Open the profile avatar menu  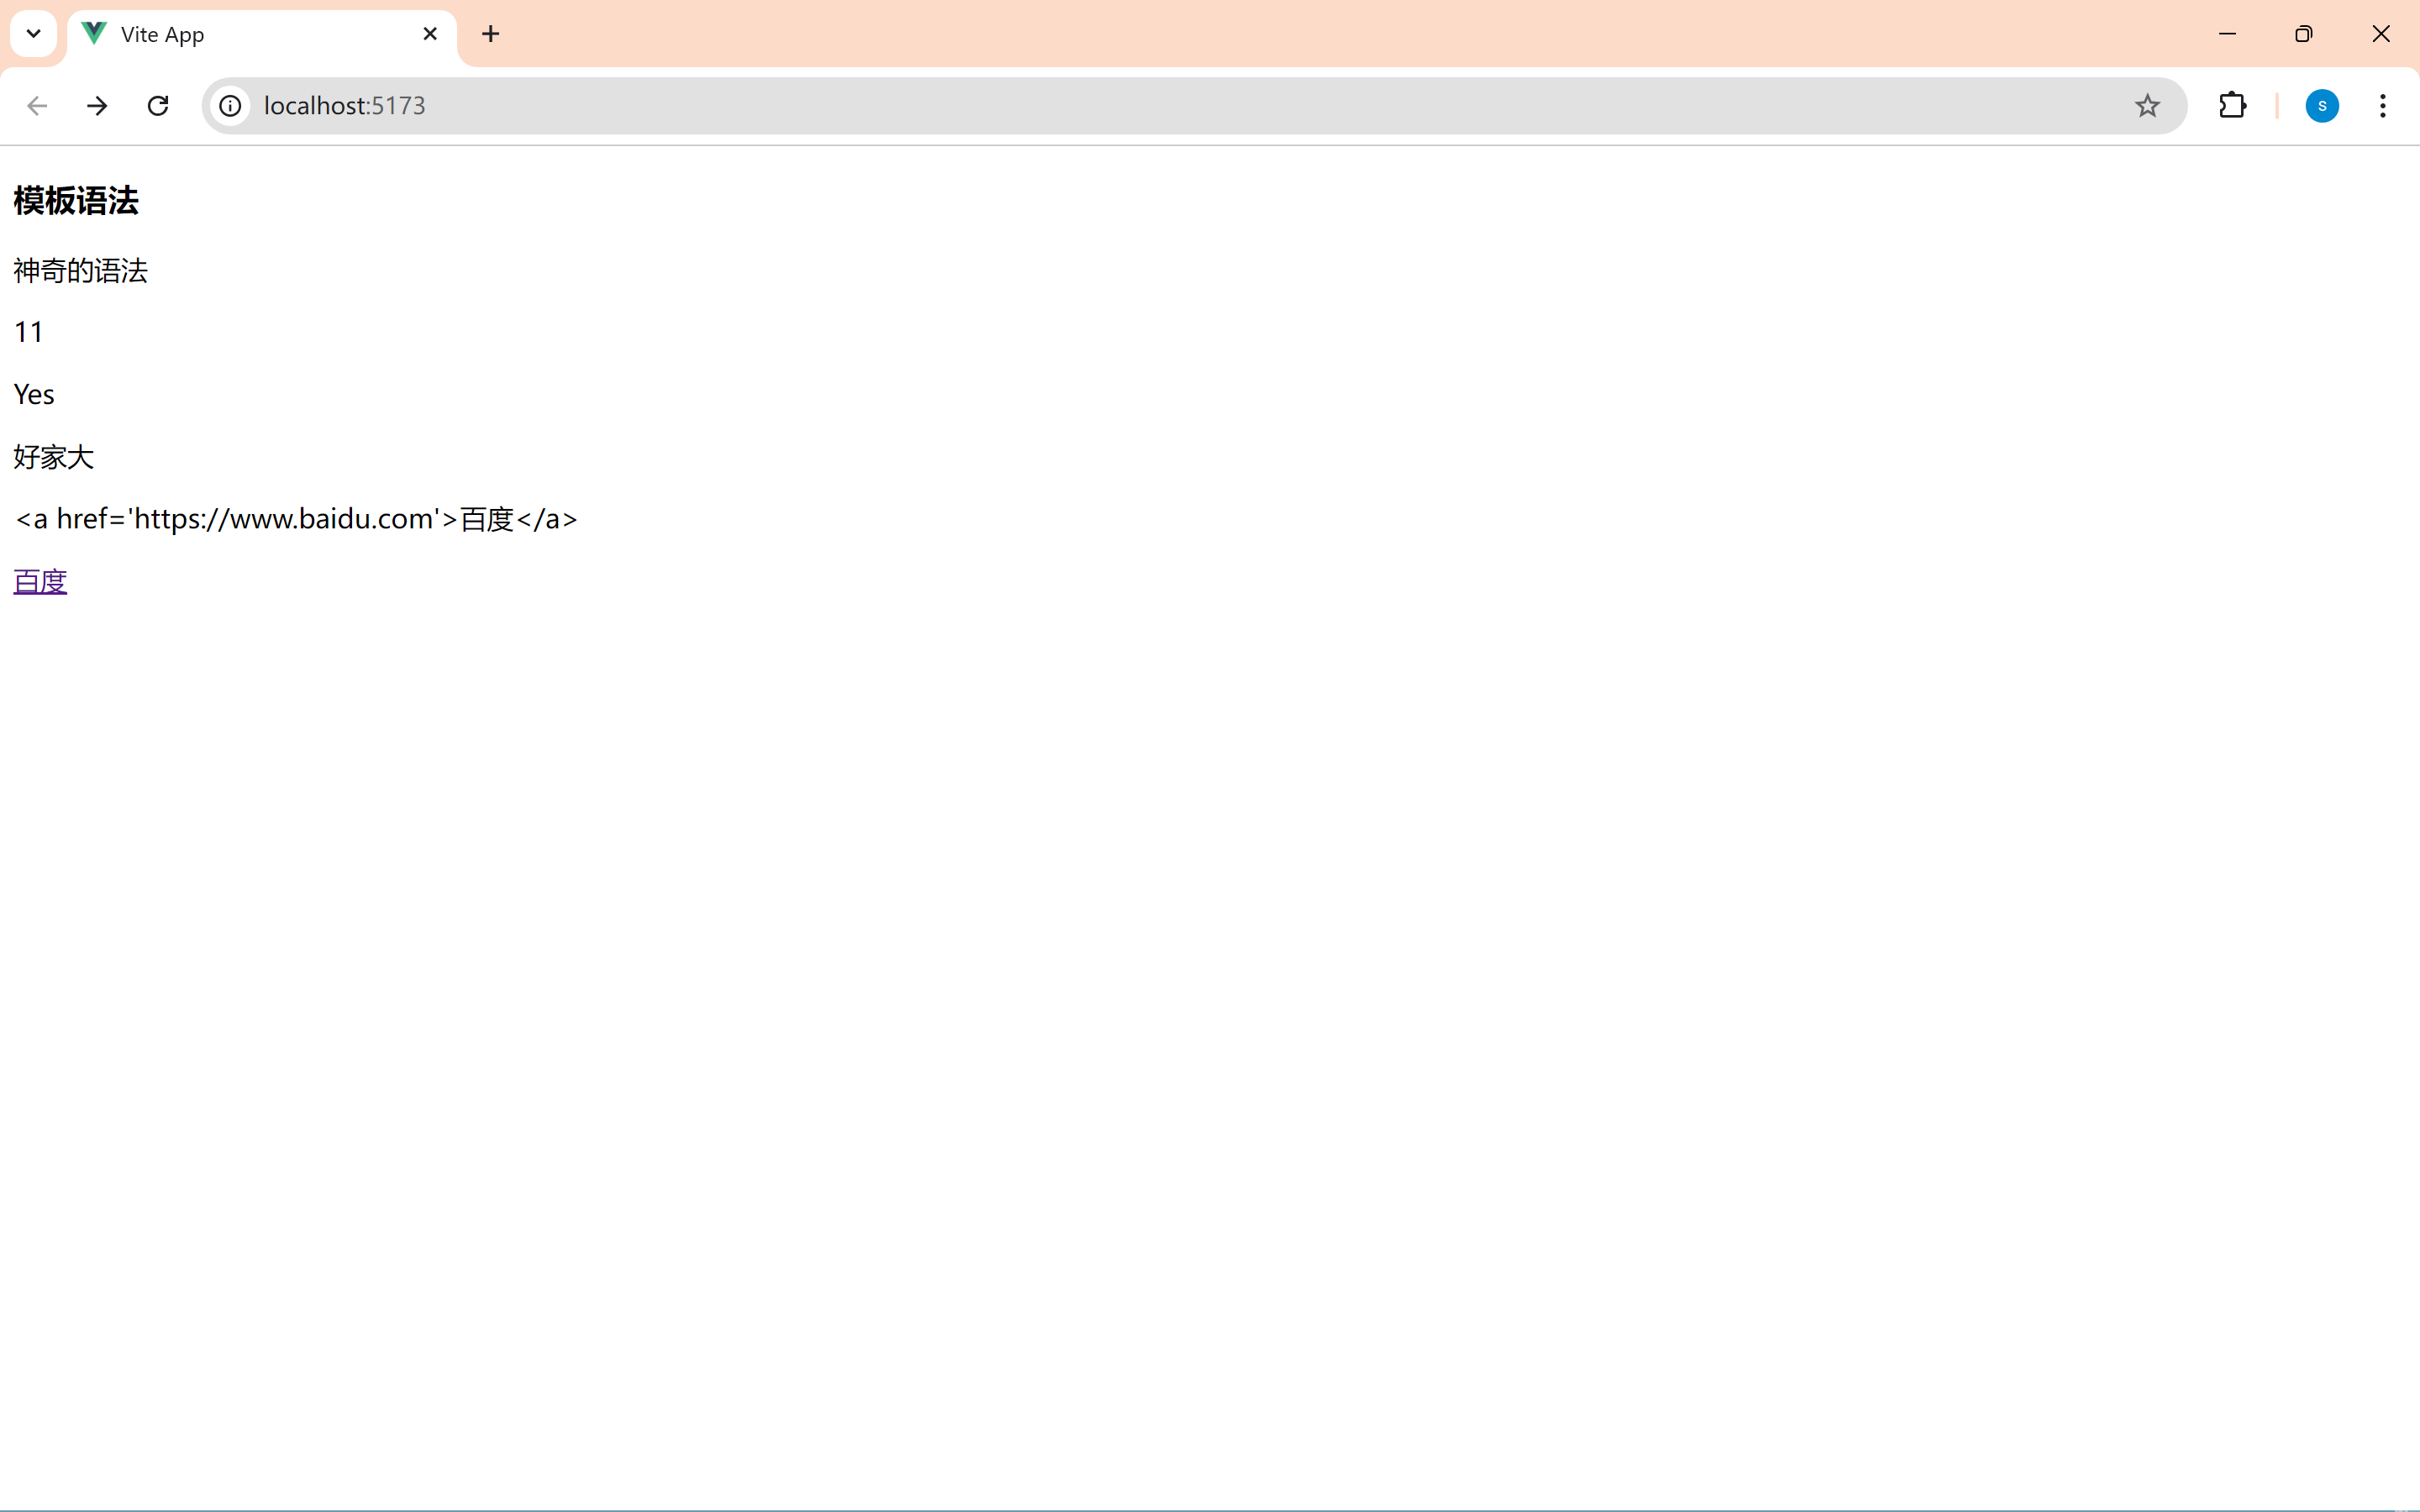pyautogui.click(x=2322, y=106)
